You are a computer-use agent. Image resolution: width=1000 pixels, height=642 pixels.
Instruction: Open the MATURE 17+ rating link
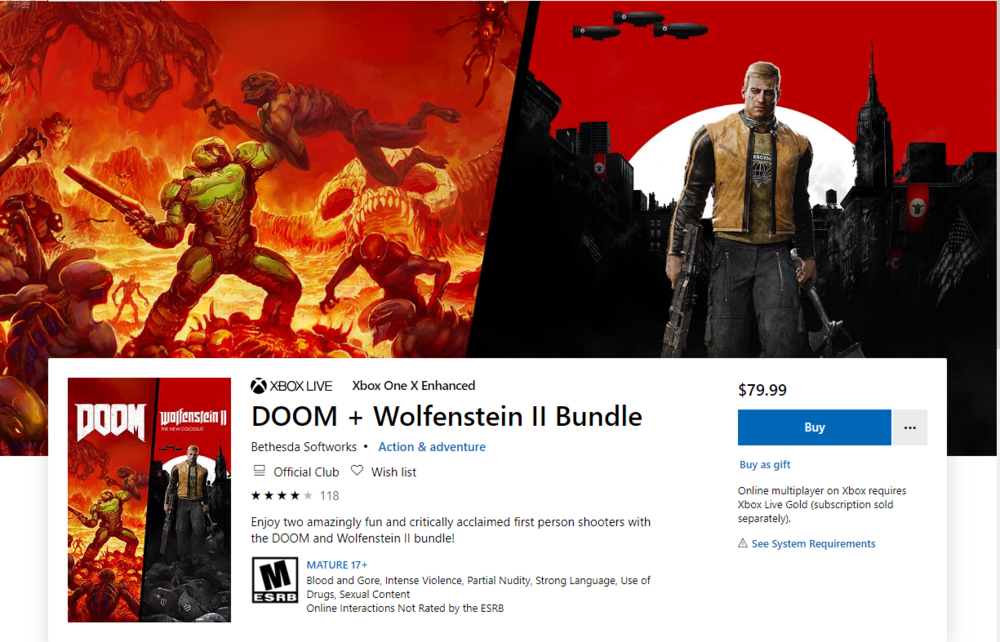337,565
